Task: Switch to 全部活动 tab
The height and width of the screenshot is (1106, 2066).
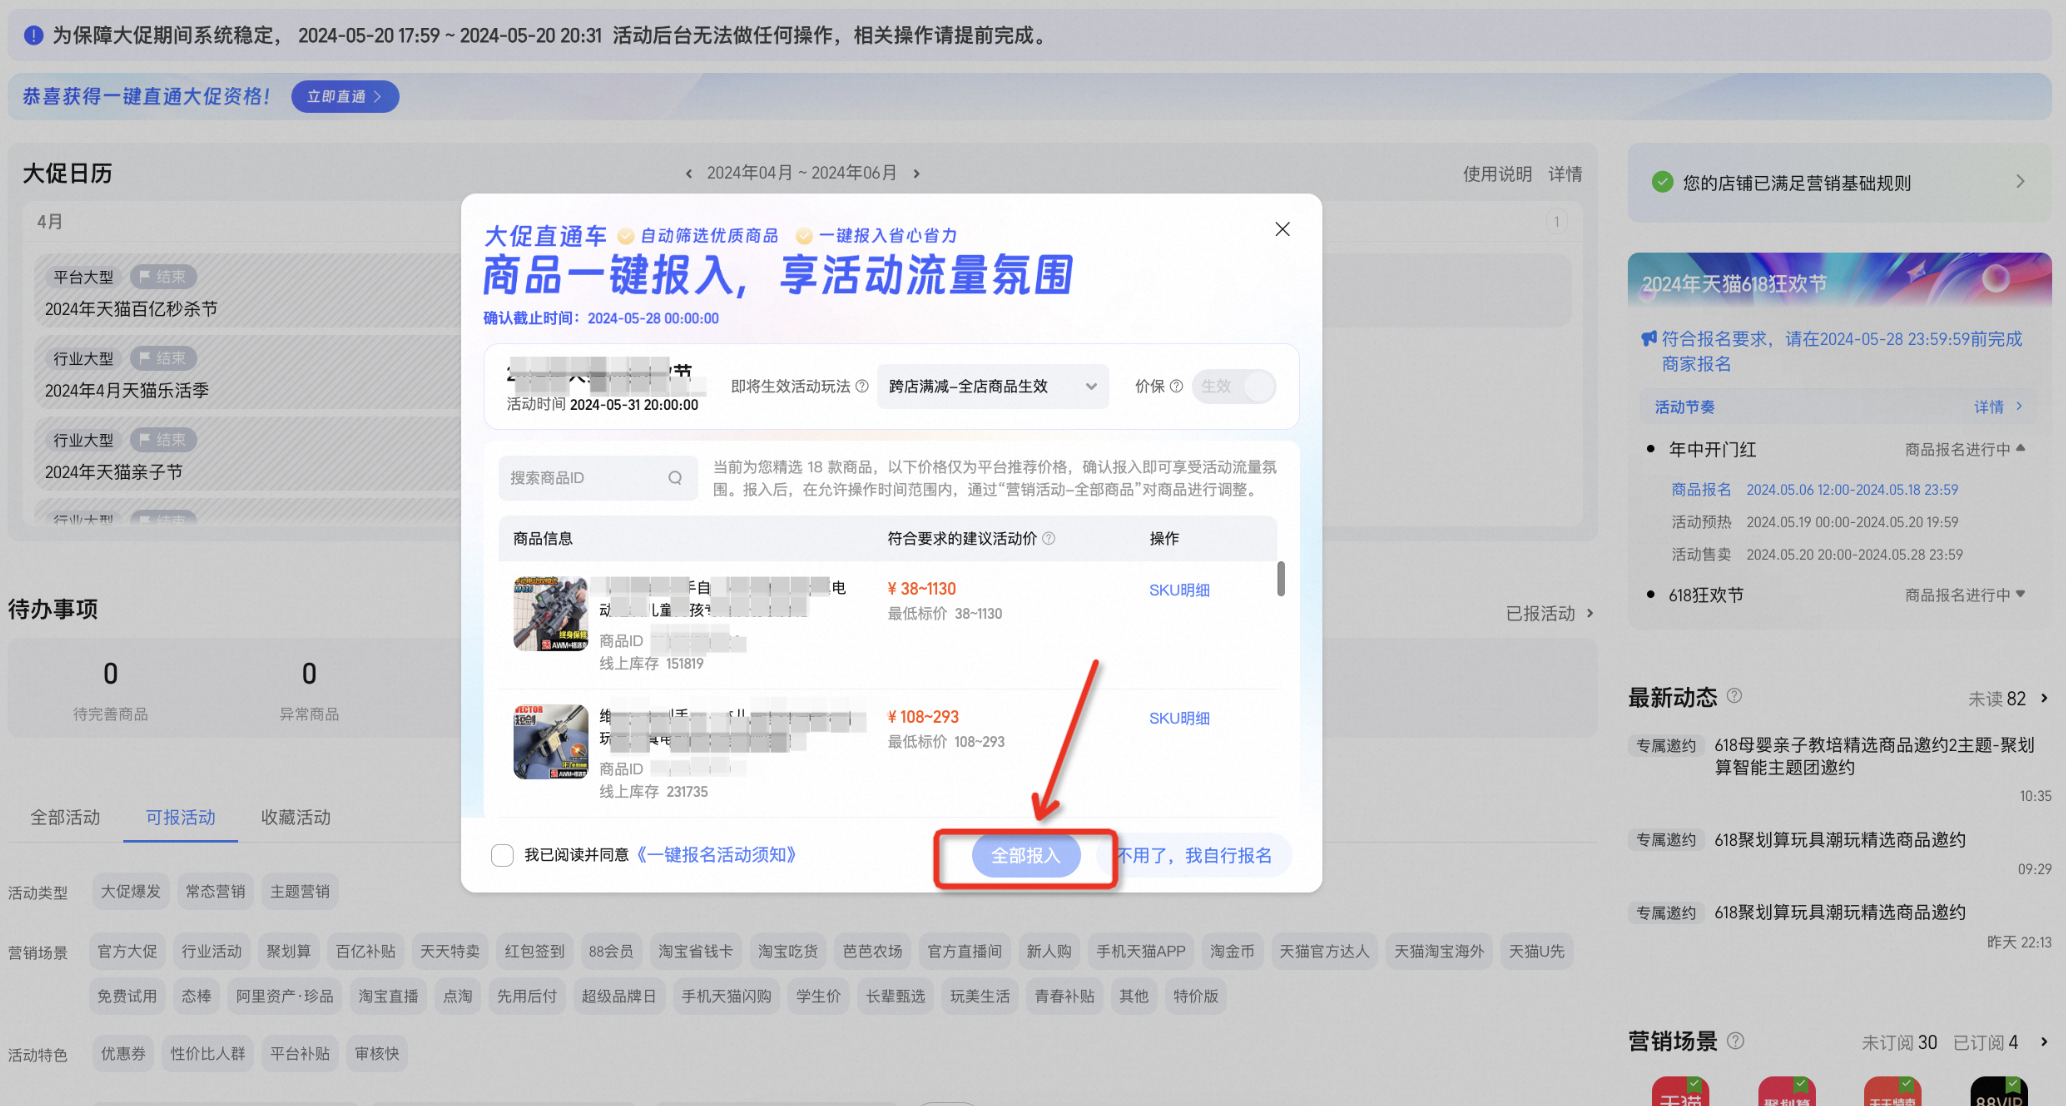Action: (x=65, y=817)
